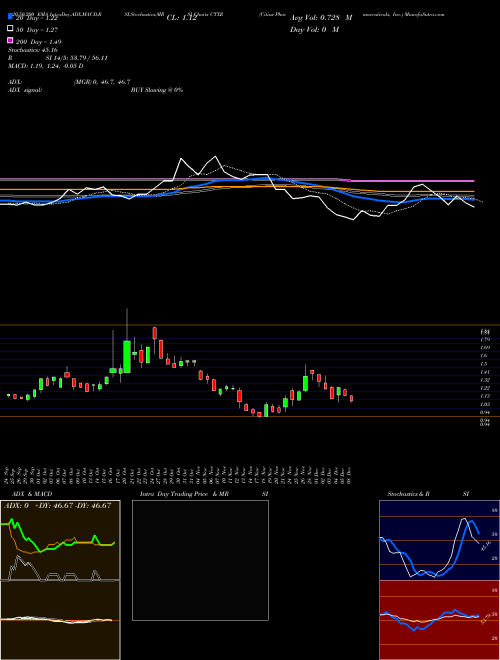This screenshot has height=660, width=500.
Task: Click the 'Stochastics & R SI' panel title
Action: [428, 494]
